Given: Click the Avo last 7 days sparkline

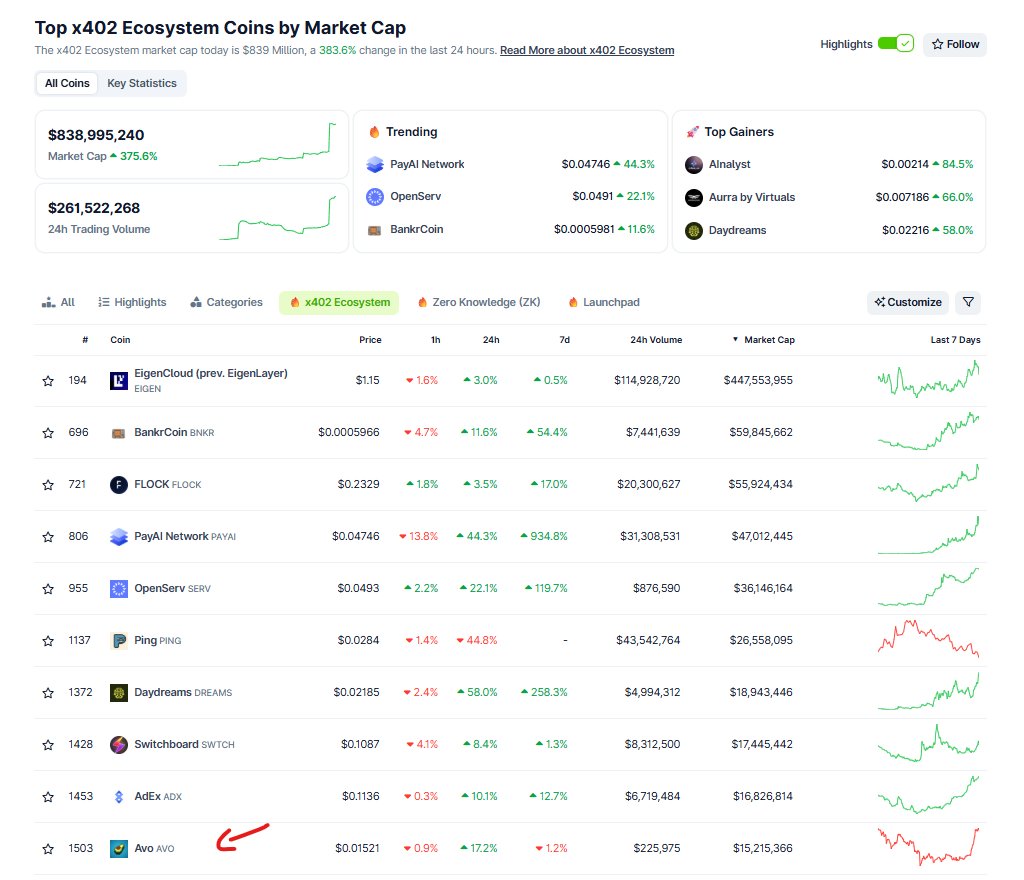Looking at the screenshot, I should coord(928,846).
